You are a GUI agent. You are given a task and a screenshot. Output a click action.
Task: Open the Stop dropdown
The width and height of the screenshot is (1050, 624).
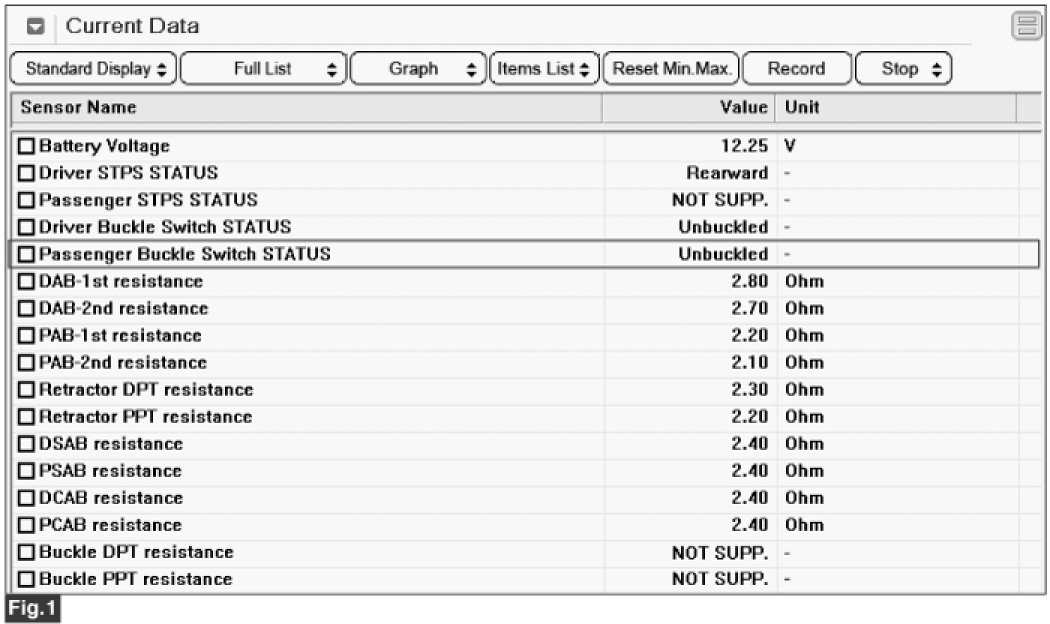[903, 69]
